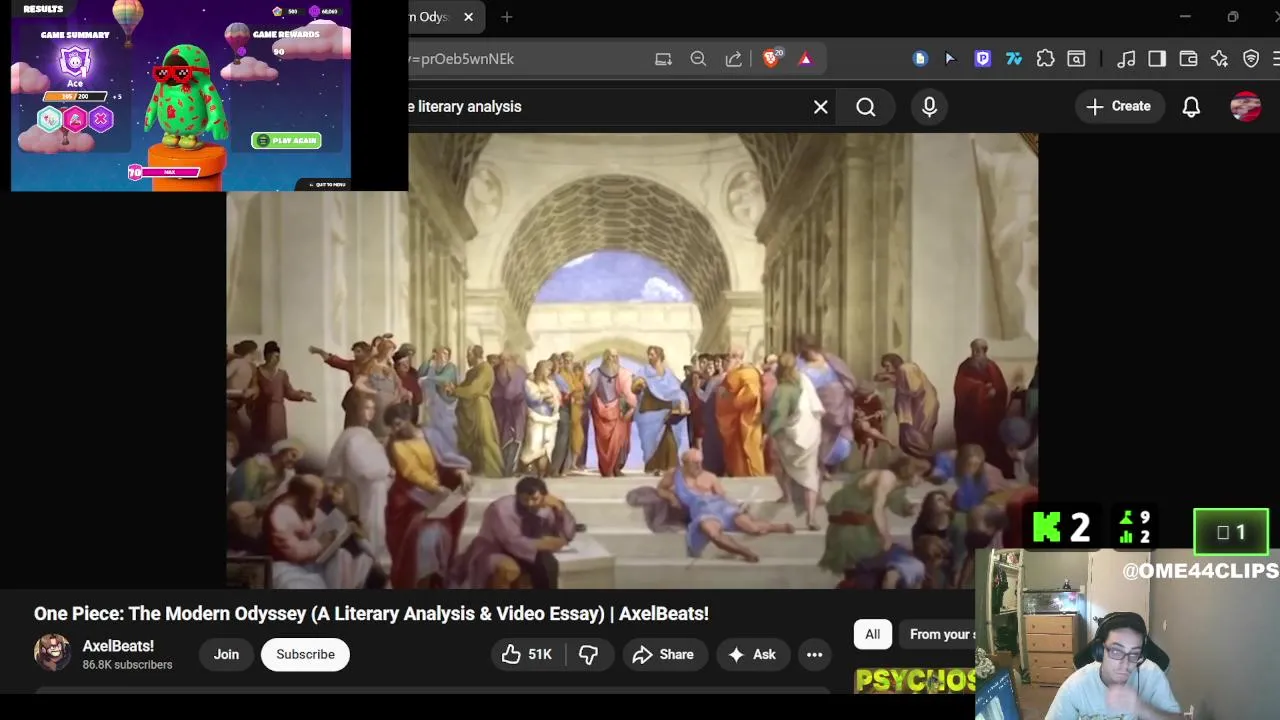Screen dimensions: 1280x720
Task: Click the tab search icon in toolbar
Action: [x=1076, y=59]
